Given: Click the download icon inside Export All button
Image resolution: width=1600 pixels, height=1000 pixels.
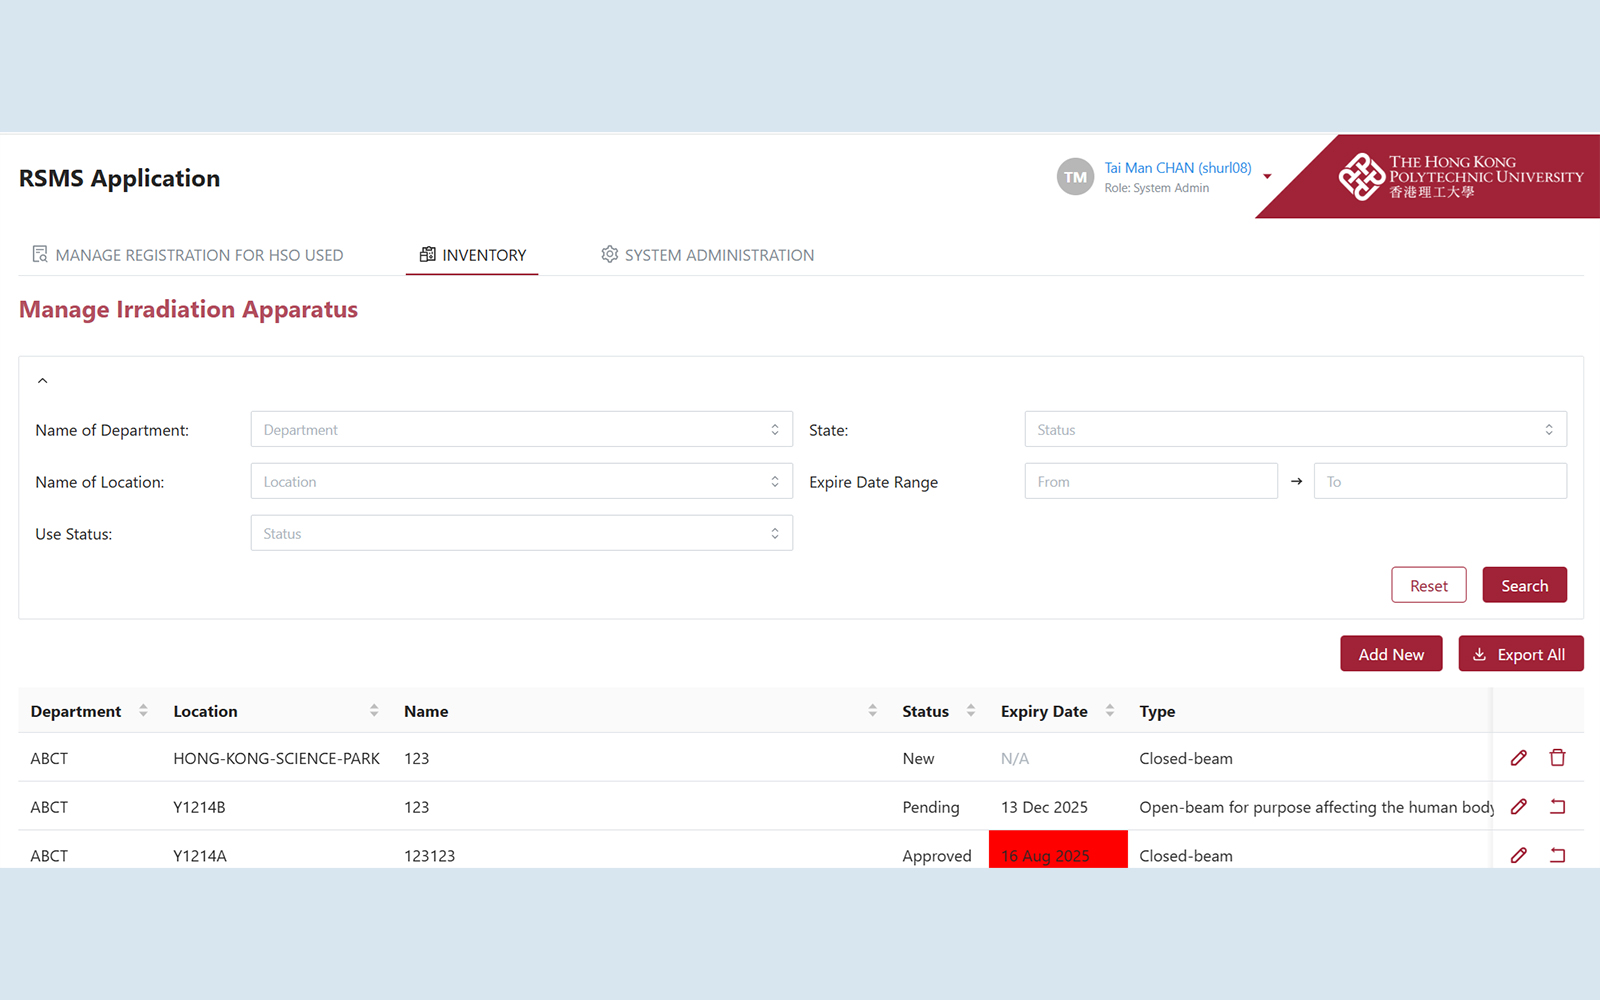Looking at the screenshot, I should tap(1479, 653).
